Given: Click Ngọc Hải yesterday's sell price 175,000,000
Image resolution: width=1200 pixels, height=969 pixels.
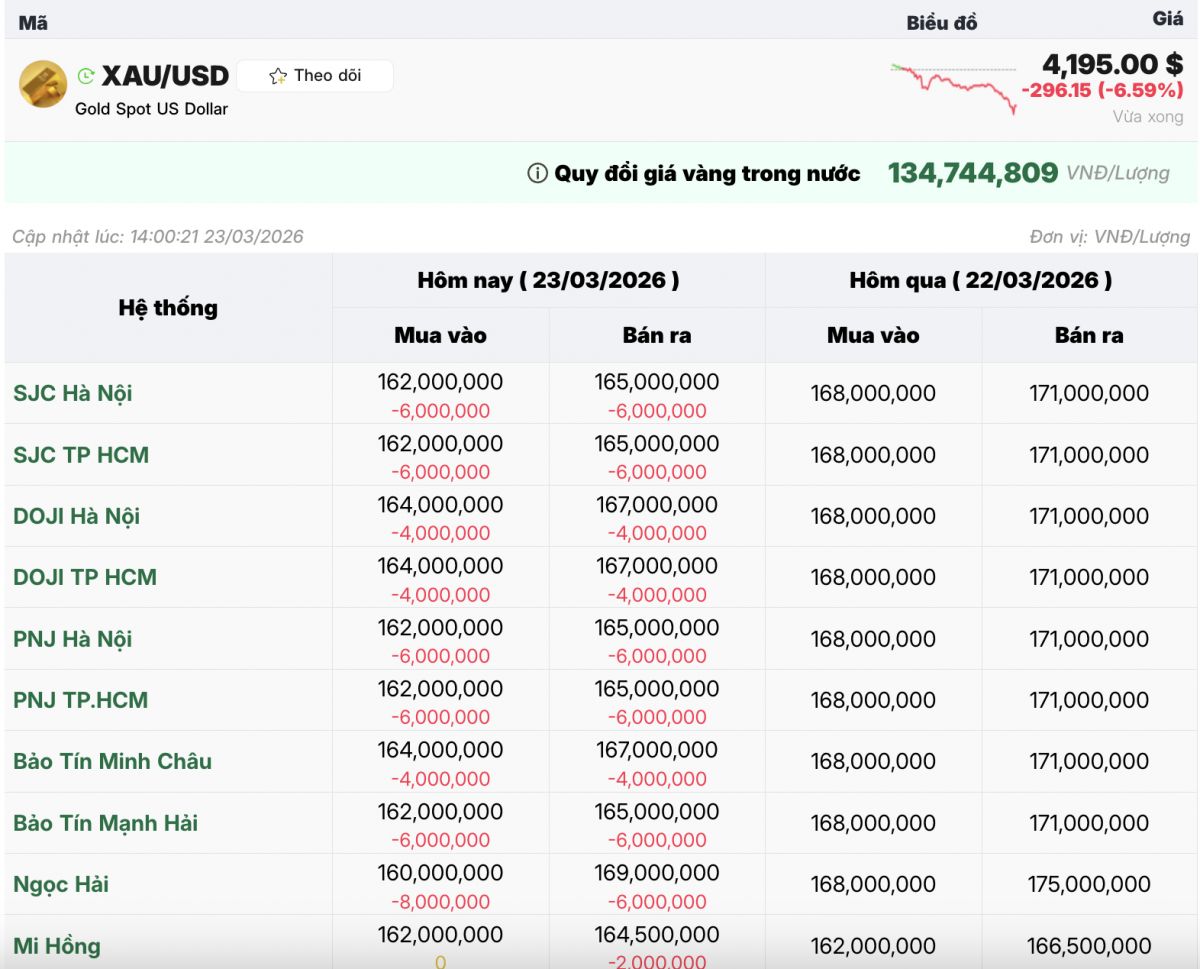Looking at the screenshot, I should (1089, 885).
